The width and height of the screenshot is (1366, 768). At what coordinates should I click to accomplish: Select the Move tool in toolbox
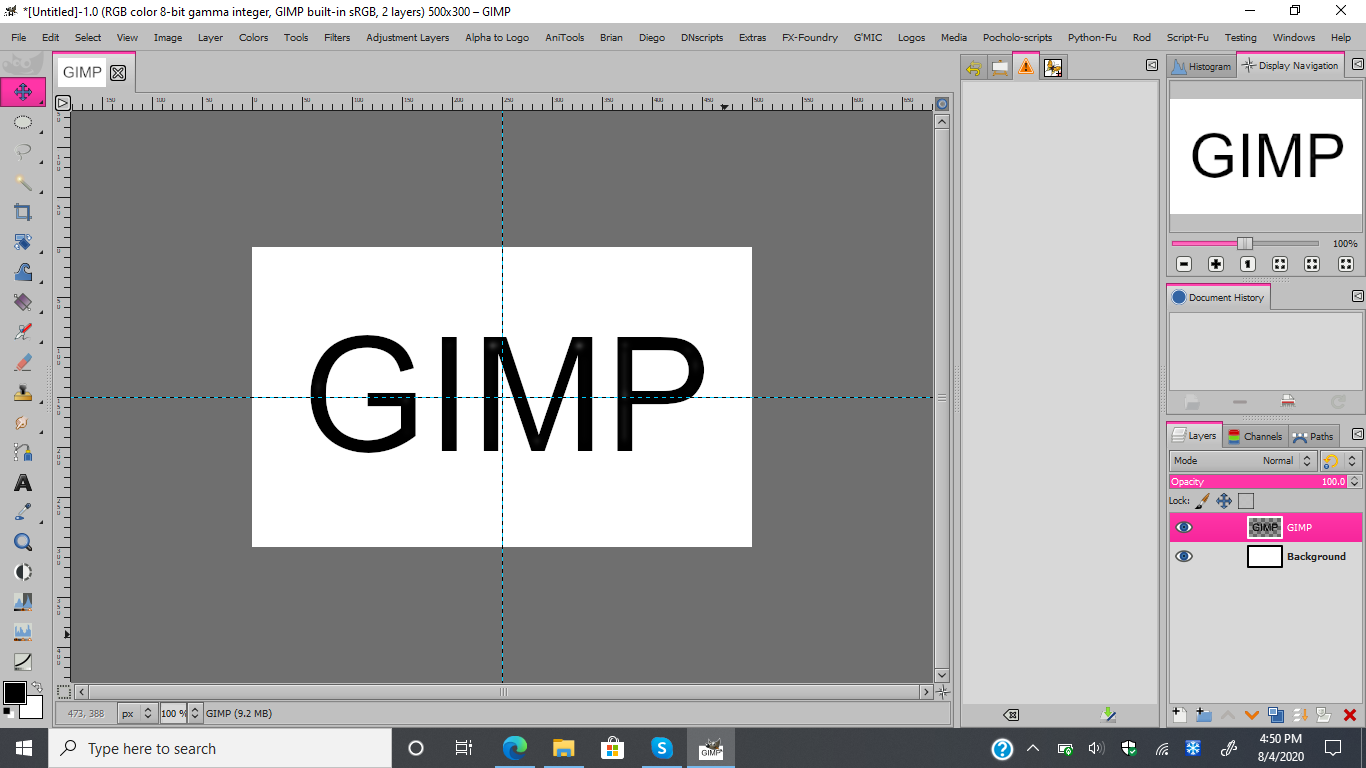22,92
